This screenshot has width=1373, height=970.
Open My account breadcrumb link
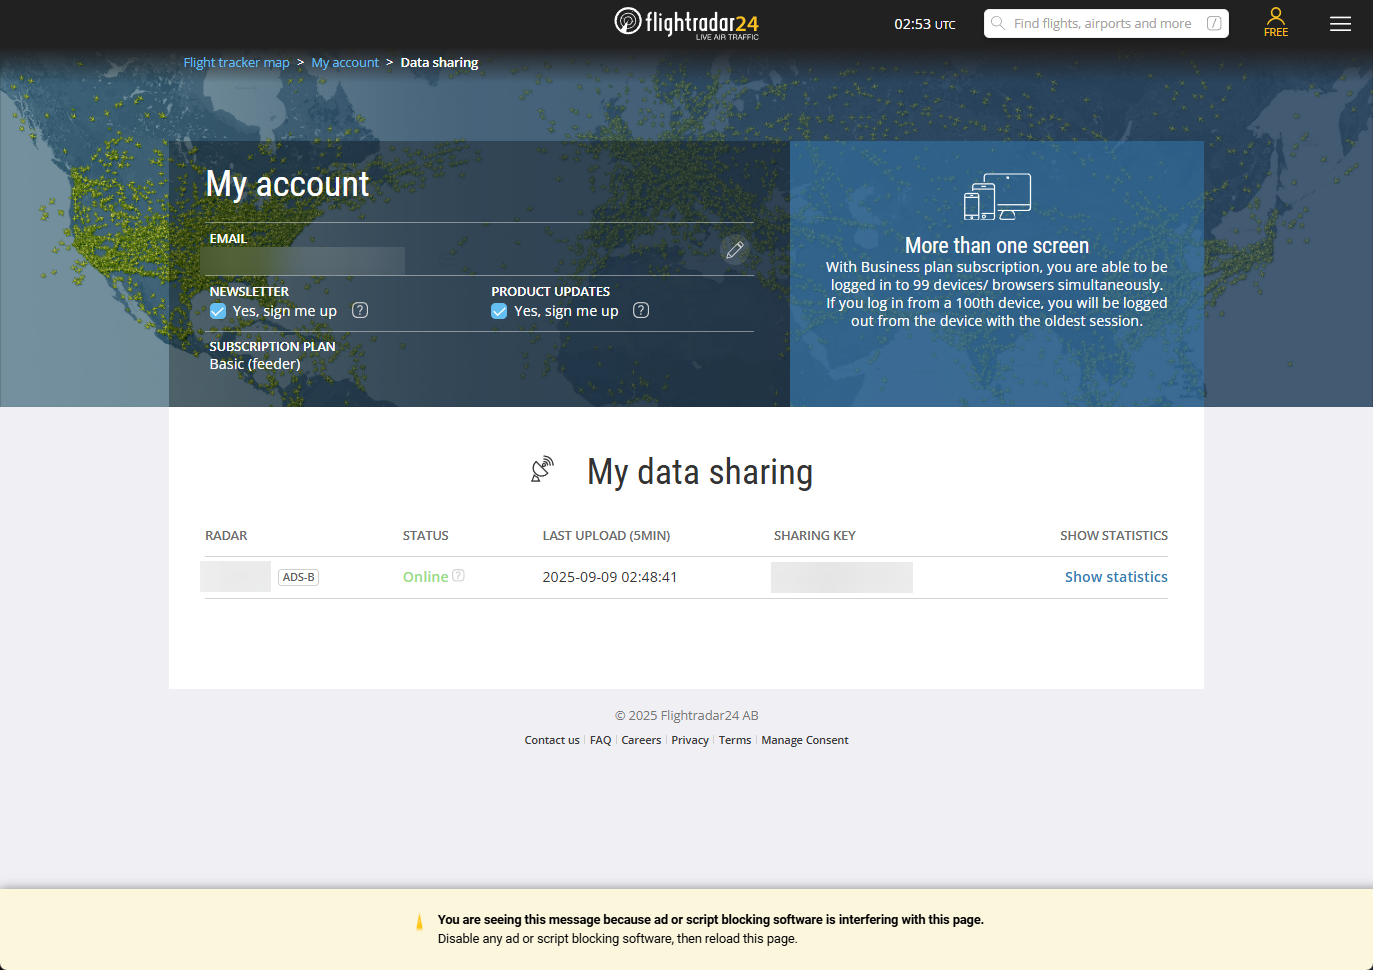tap(345, 63)
